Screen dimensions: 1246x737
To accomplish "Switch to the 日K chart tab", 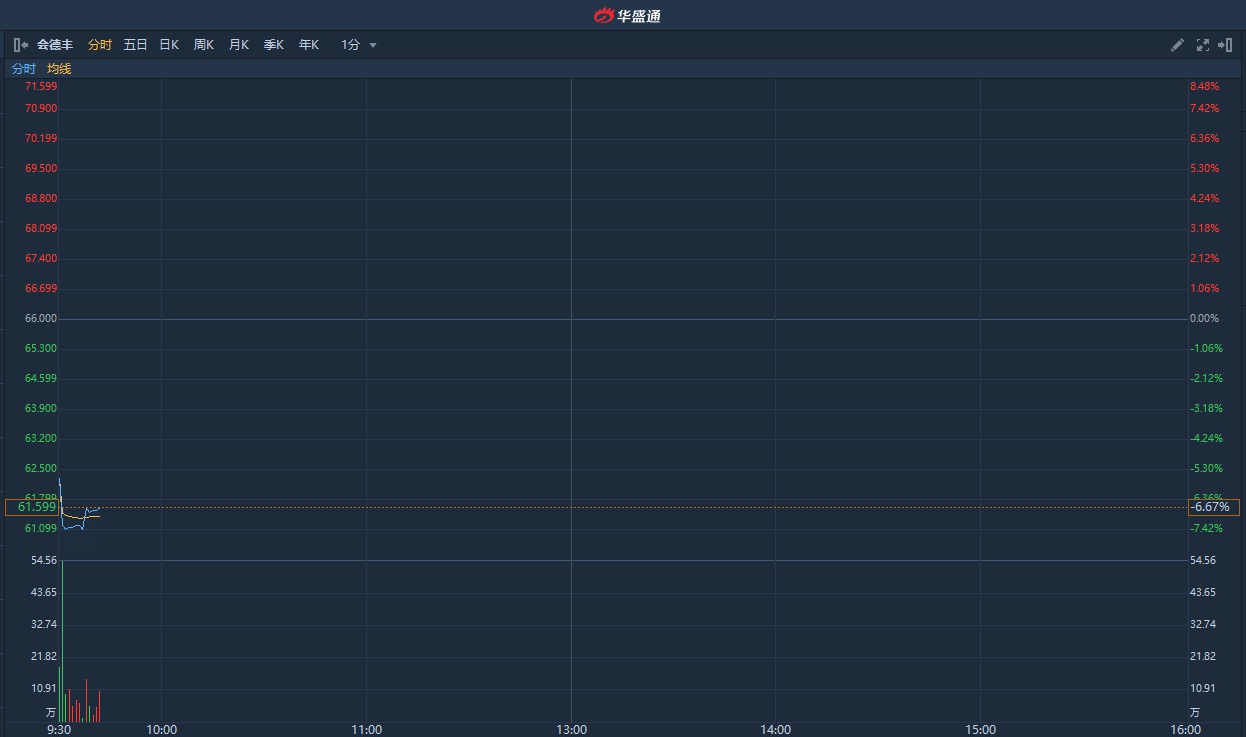I will tap(169, 45).
